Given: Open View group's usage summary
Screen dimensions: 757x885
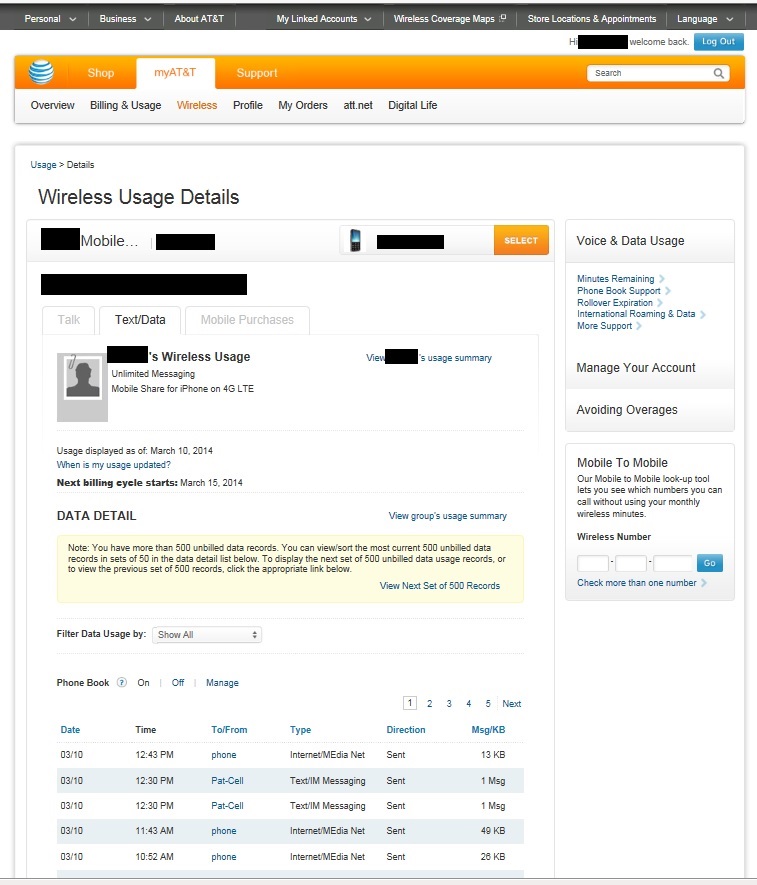Looking at the screenshot, I should point(448,516).
